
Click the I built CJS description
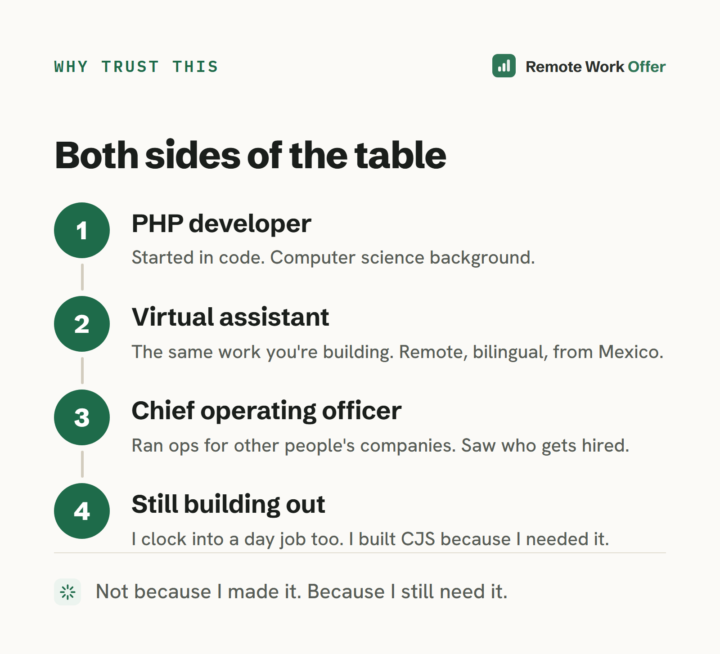pyautogui.click(x=370, y=539)
